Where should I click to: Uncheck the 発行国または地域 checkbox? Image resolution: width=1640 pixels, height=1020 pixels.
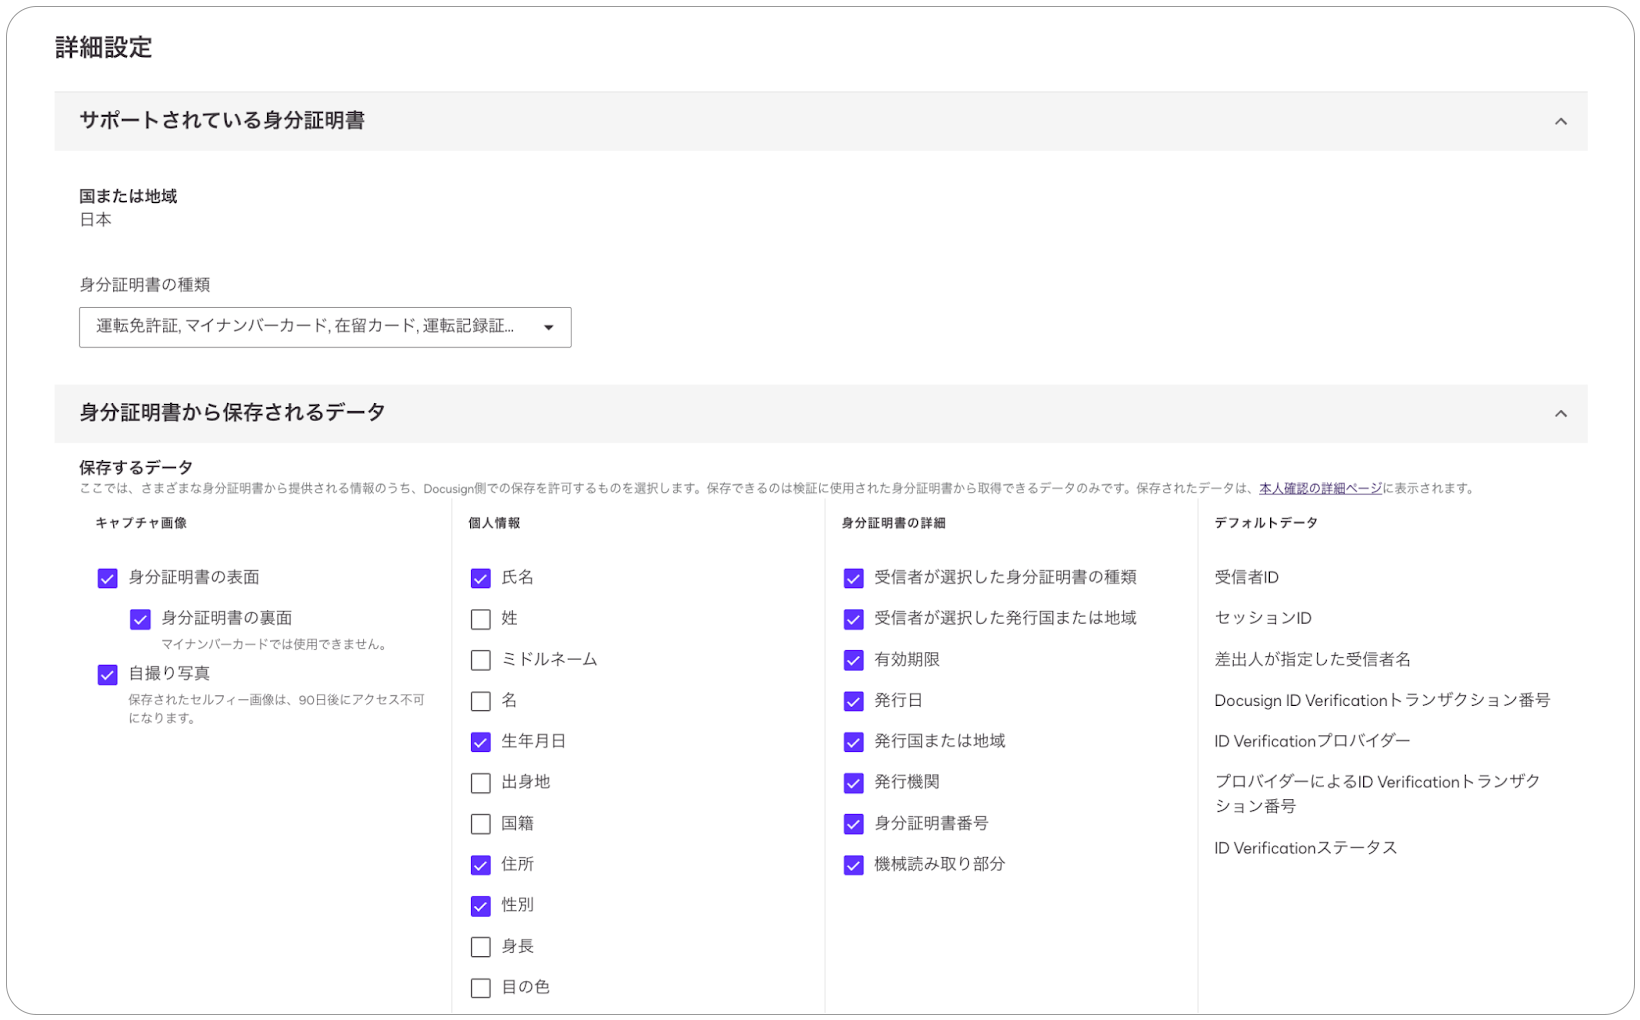click(x=854, y=742)
